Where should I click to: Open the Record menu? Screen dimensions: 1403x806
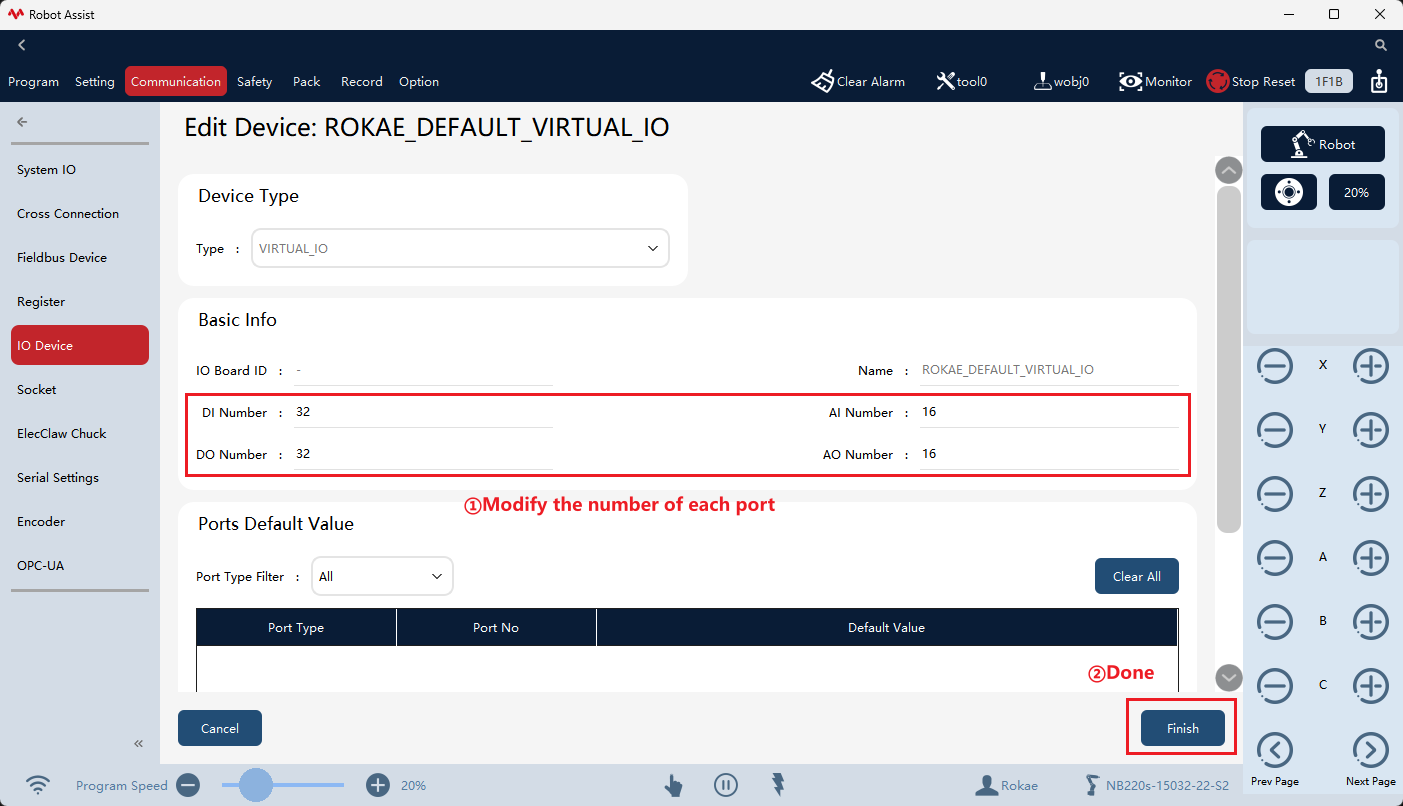[x=362, y=82]
